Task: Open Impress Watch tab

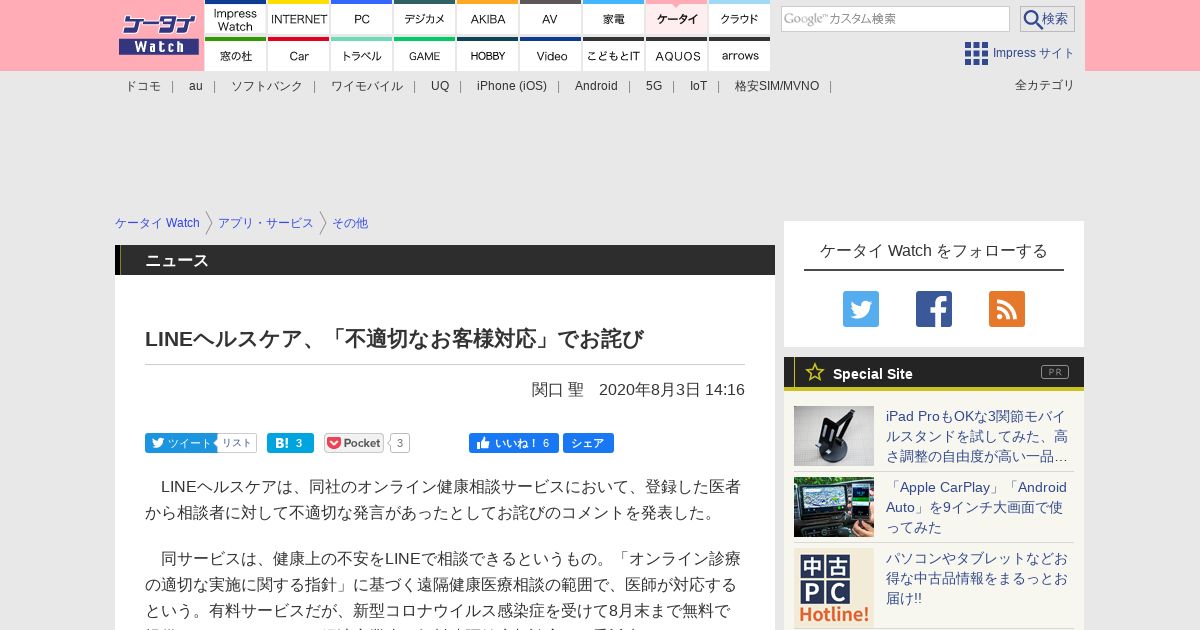Action: click(236, 18)
